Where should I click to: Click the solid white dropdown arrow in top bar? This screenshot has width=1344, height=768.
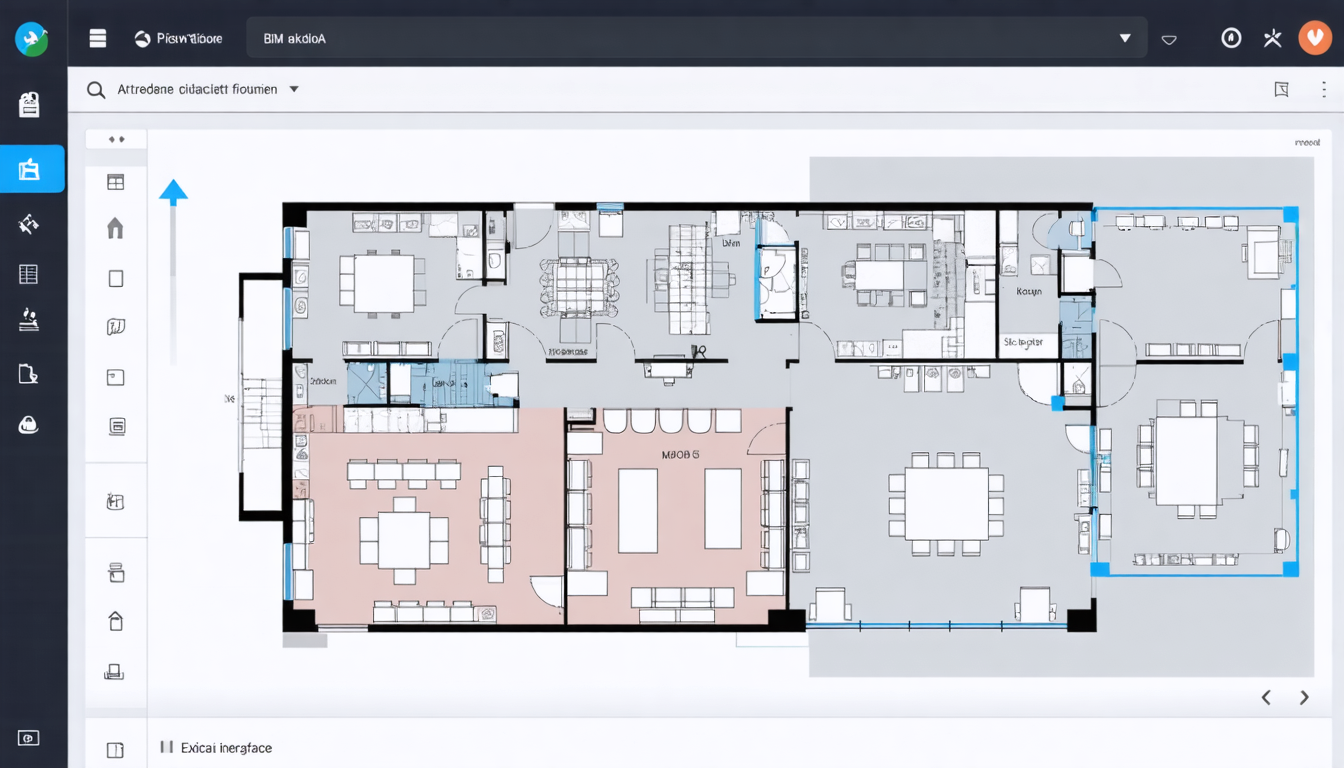pyautogui.click(x=1125, y=38)
